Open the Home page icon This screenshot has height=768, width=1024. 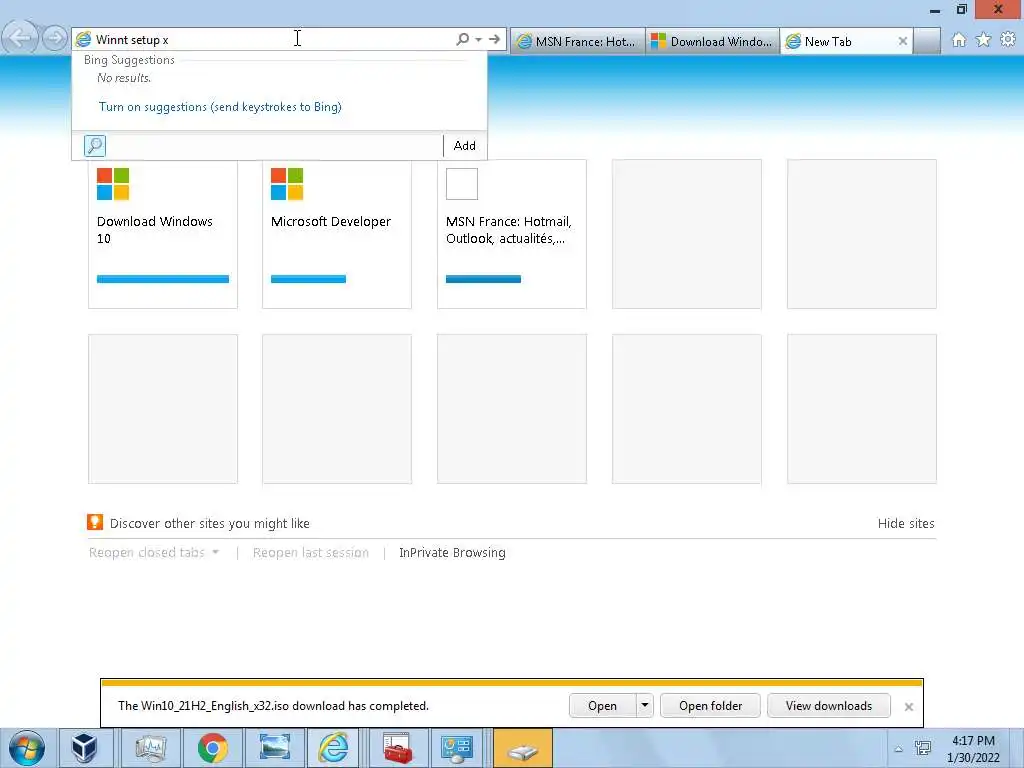click(x=959, y=40)
